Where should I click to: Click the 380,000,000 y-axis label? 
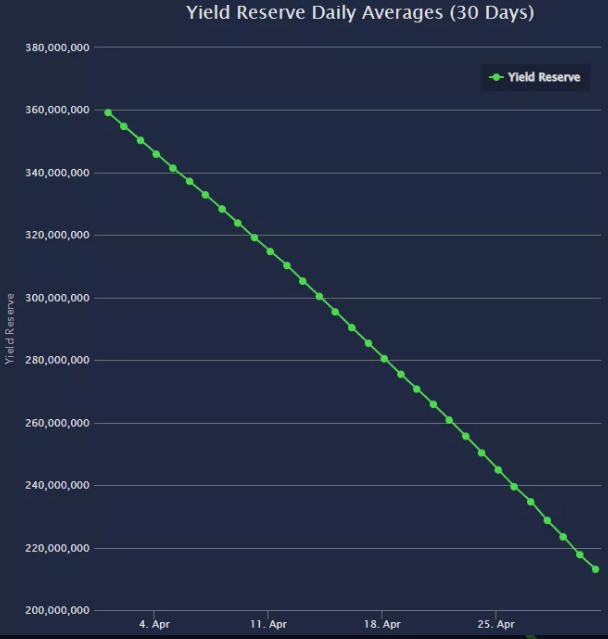pyautogui.click(x=56, y=48)
